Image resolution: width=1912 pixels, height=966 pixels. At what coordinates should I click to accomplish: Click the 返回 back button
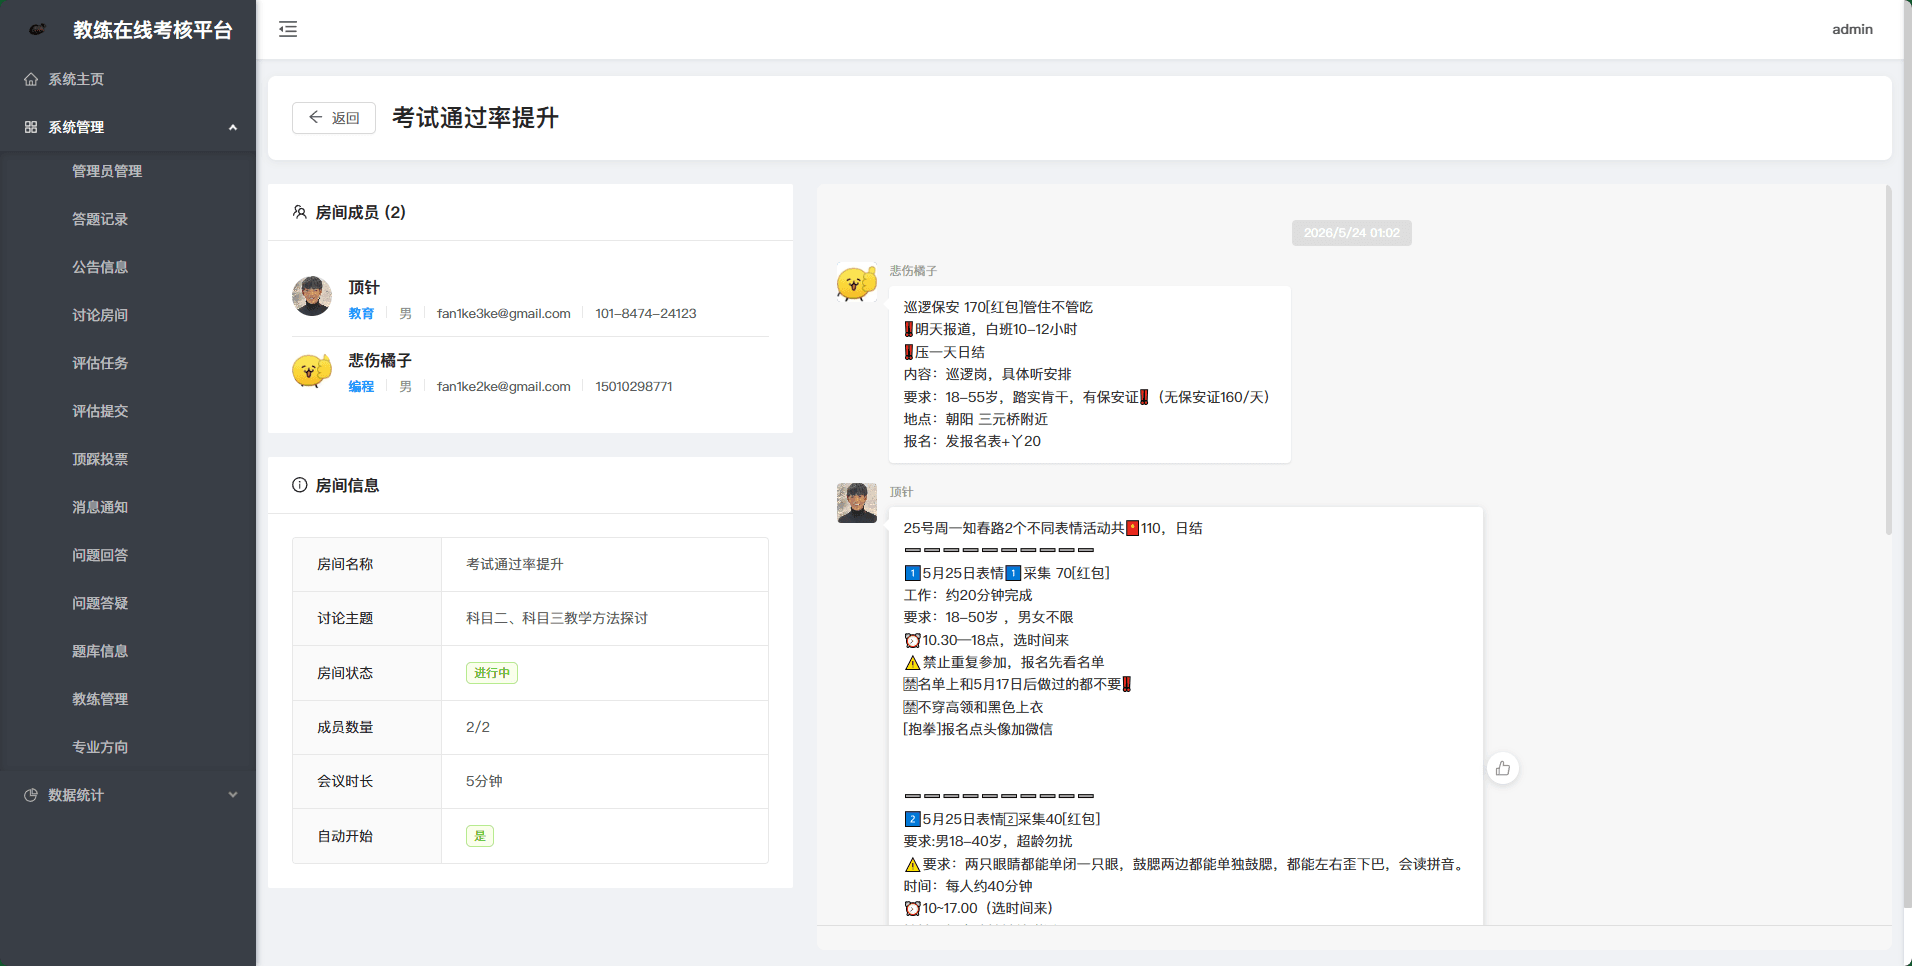click(334, 118)
